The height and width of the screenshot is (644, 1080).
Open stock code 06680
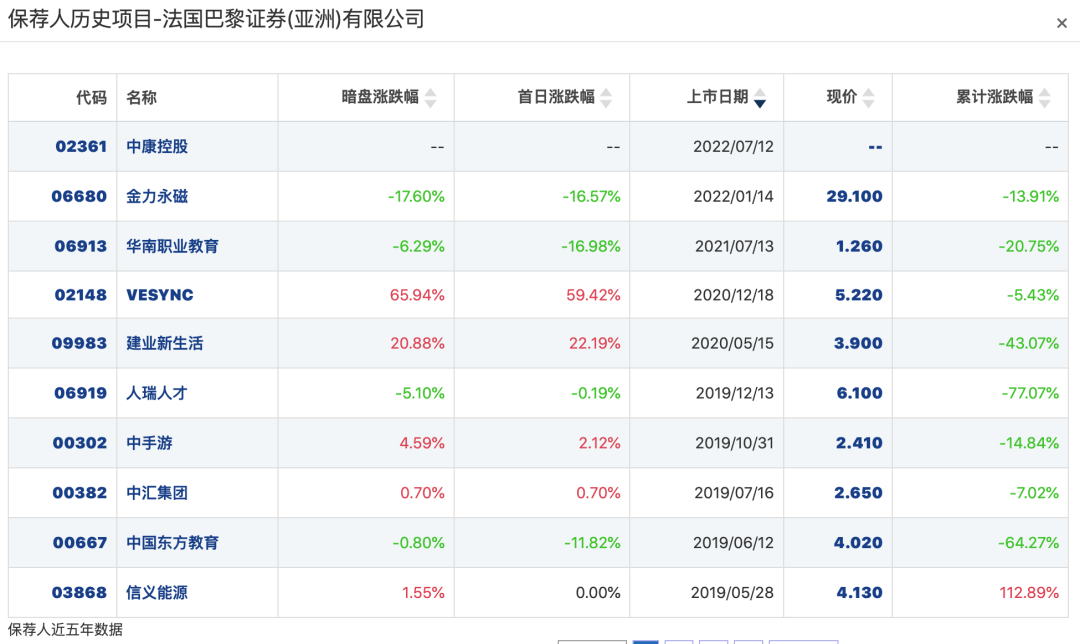(x=79, y=196)
